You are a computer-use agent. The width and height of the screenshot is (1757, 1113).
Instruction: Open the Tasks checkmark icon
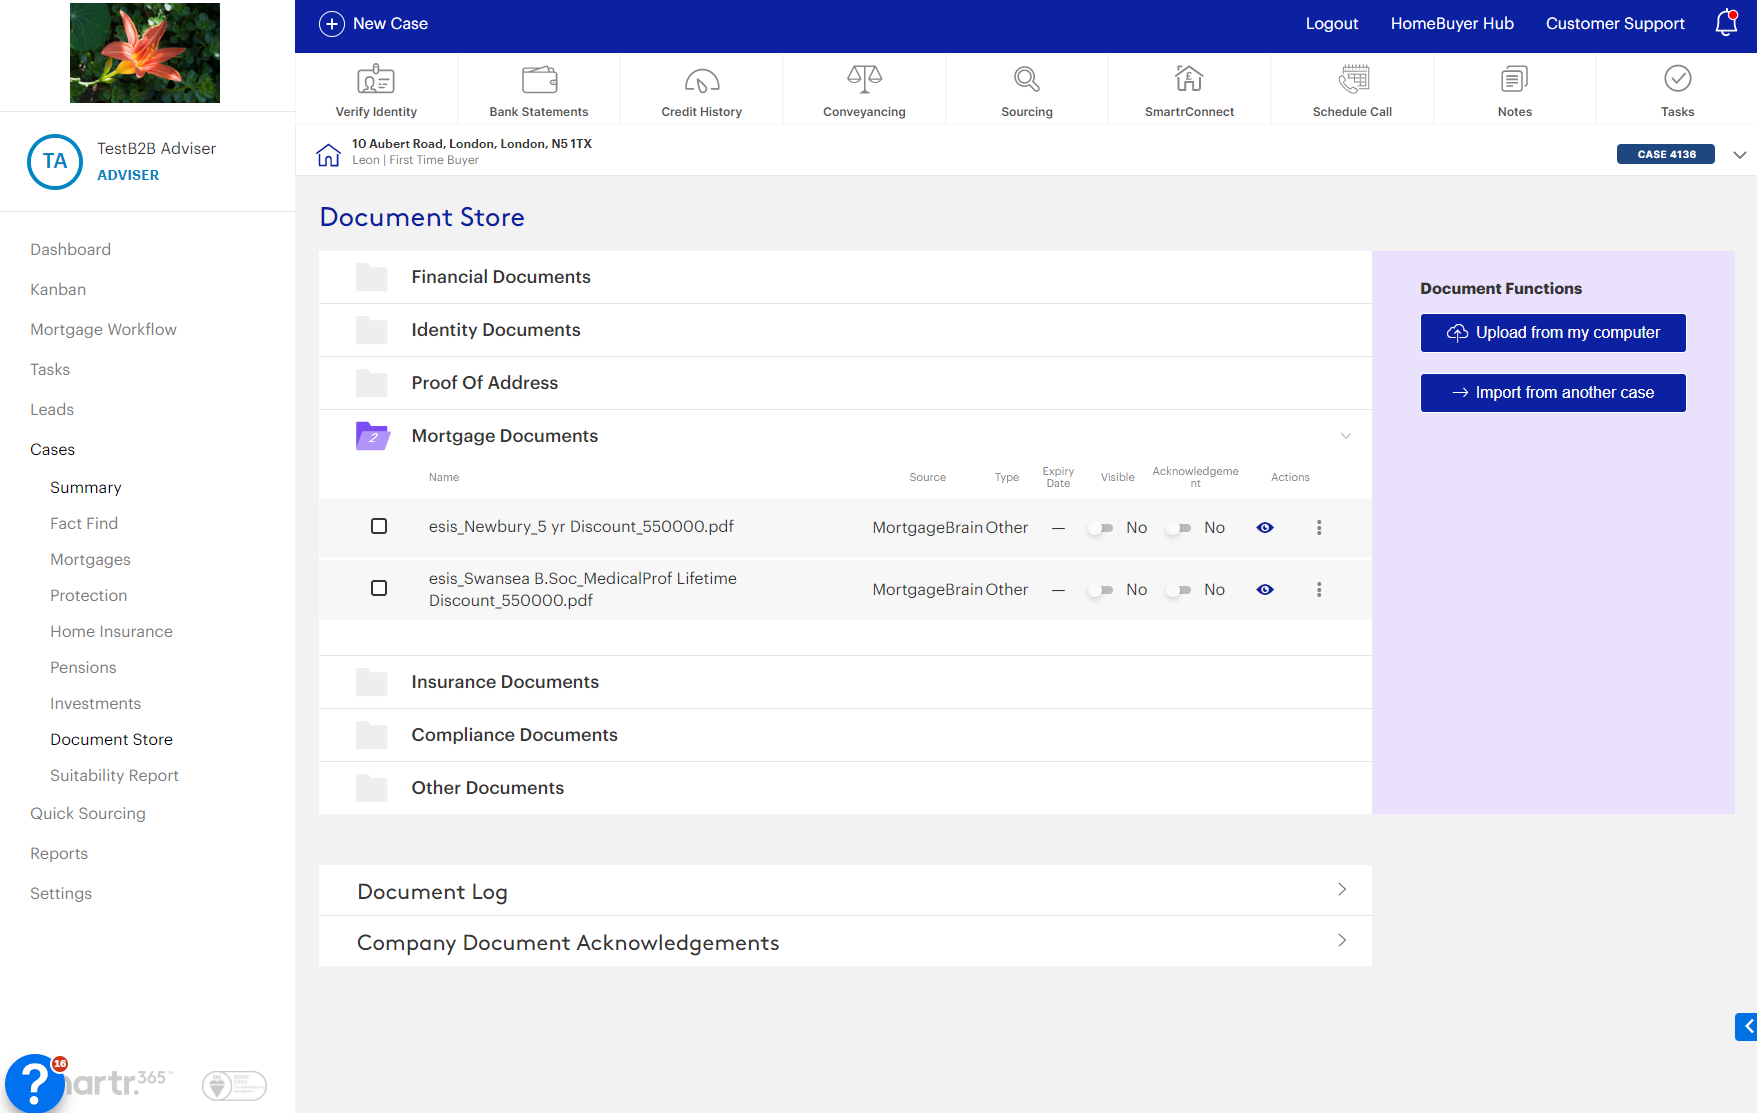[x=1677, y=79]
